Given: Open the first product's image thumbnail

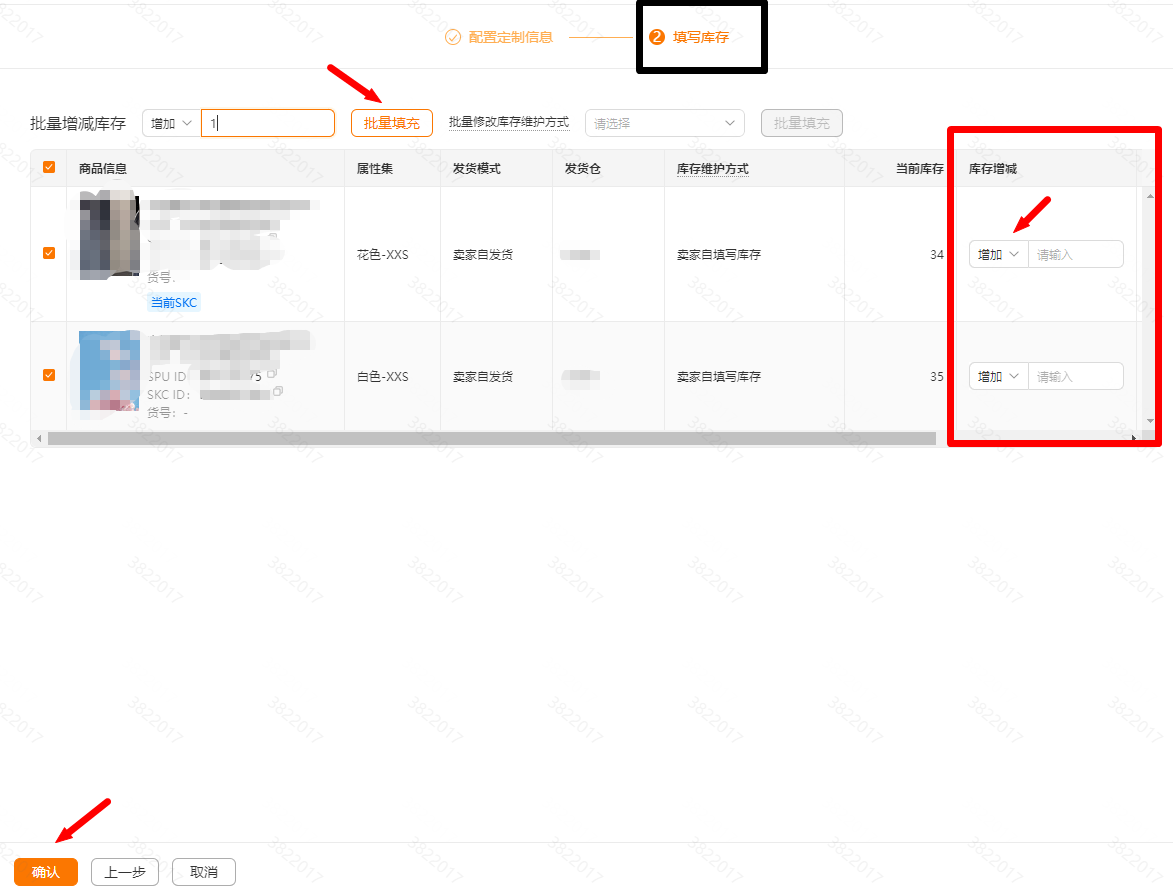Looking at the screenshot, I should pyautogui.click(x=108, y=235).
